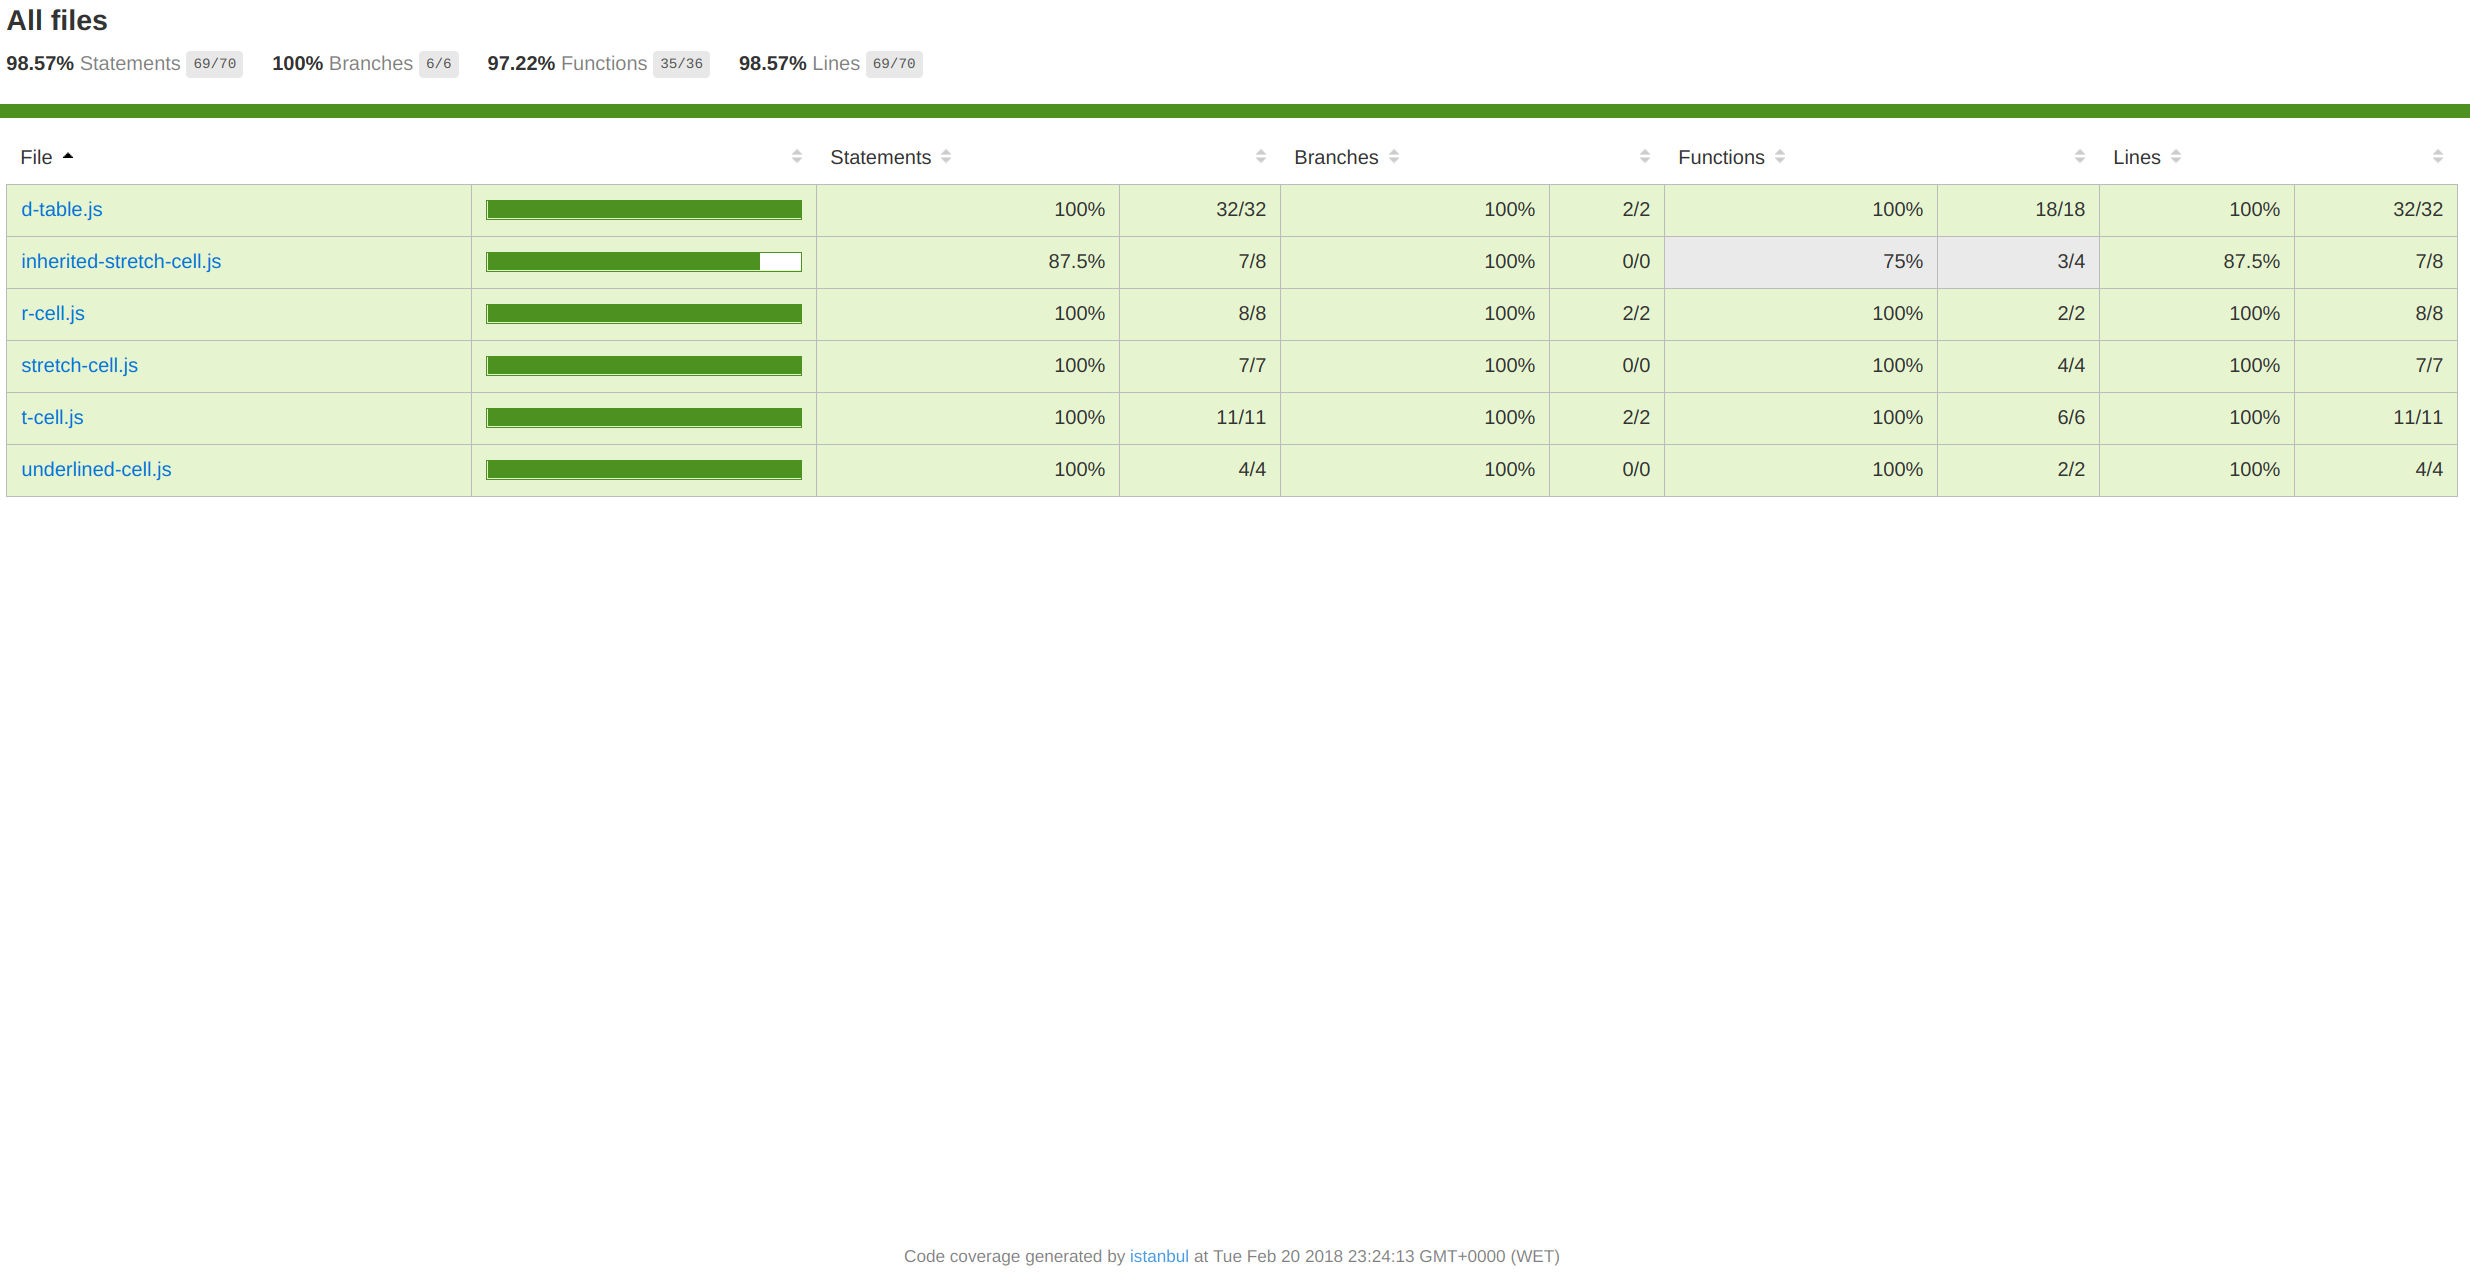Open inherited-stretch-cell.js file link

point(121,262)
